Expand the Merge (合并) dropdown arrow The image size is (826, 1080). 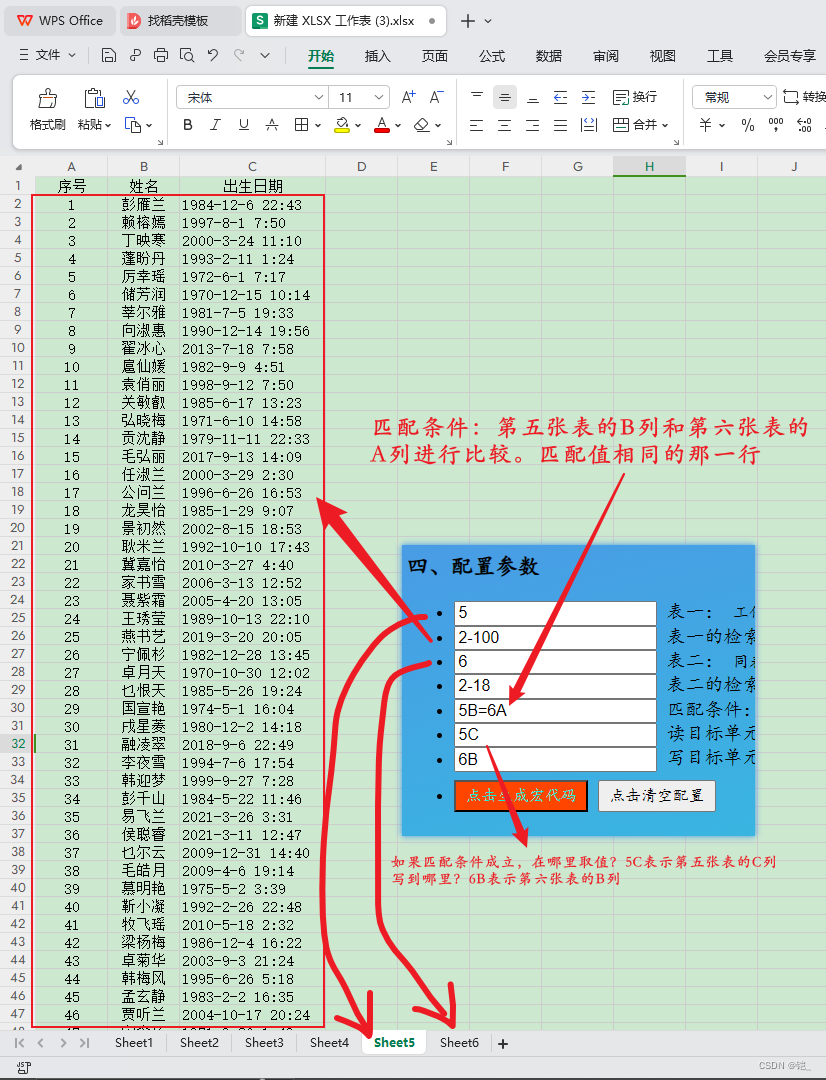tap(665, 125)
